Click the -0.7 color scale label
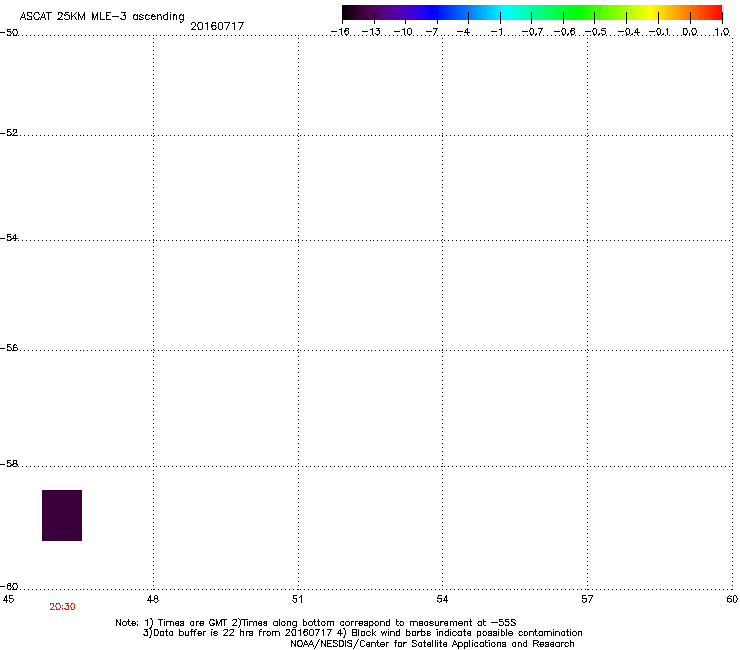This screenshot has width=740, height=650. point(532,32)
